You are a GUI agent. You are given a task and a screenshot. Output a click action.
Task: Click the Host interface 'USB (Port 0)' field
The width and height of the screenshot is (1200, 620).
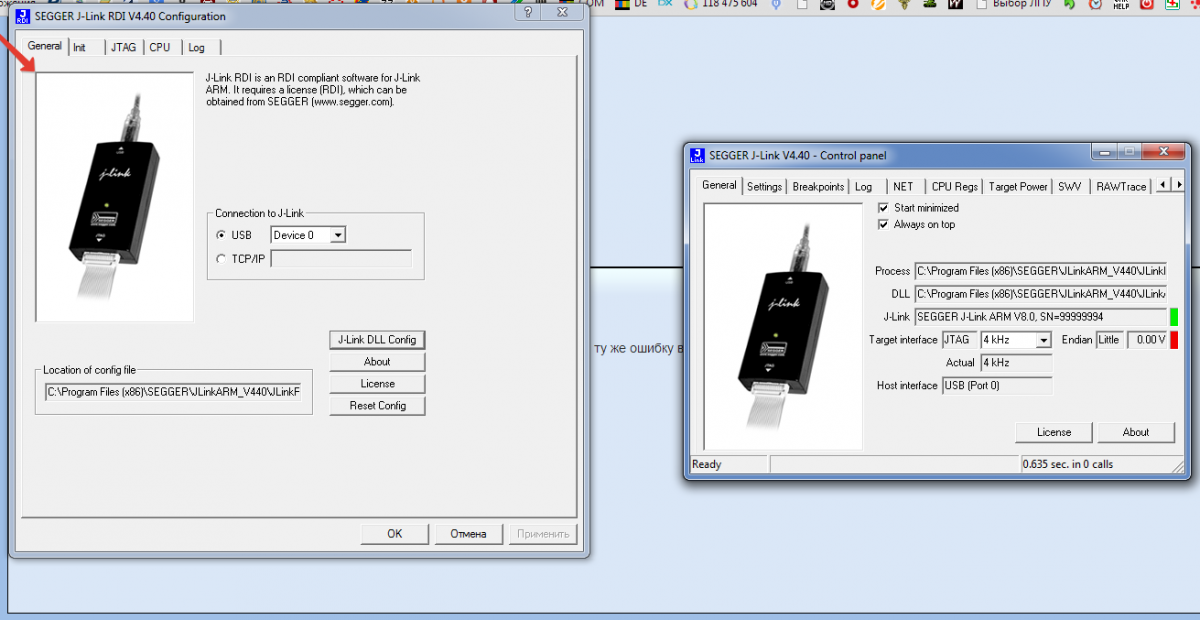pos(997,386)
